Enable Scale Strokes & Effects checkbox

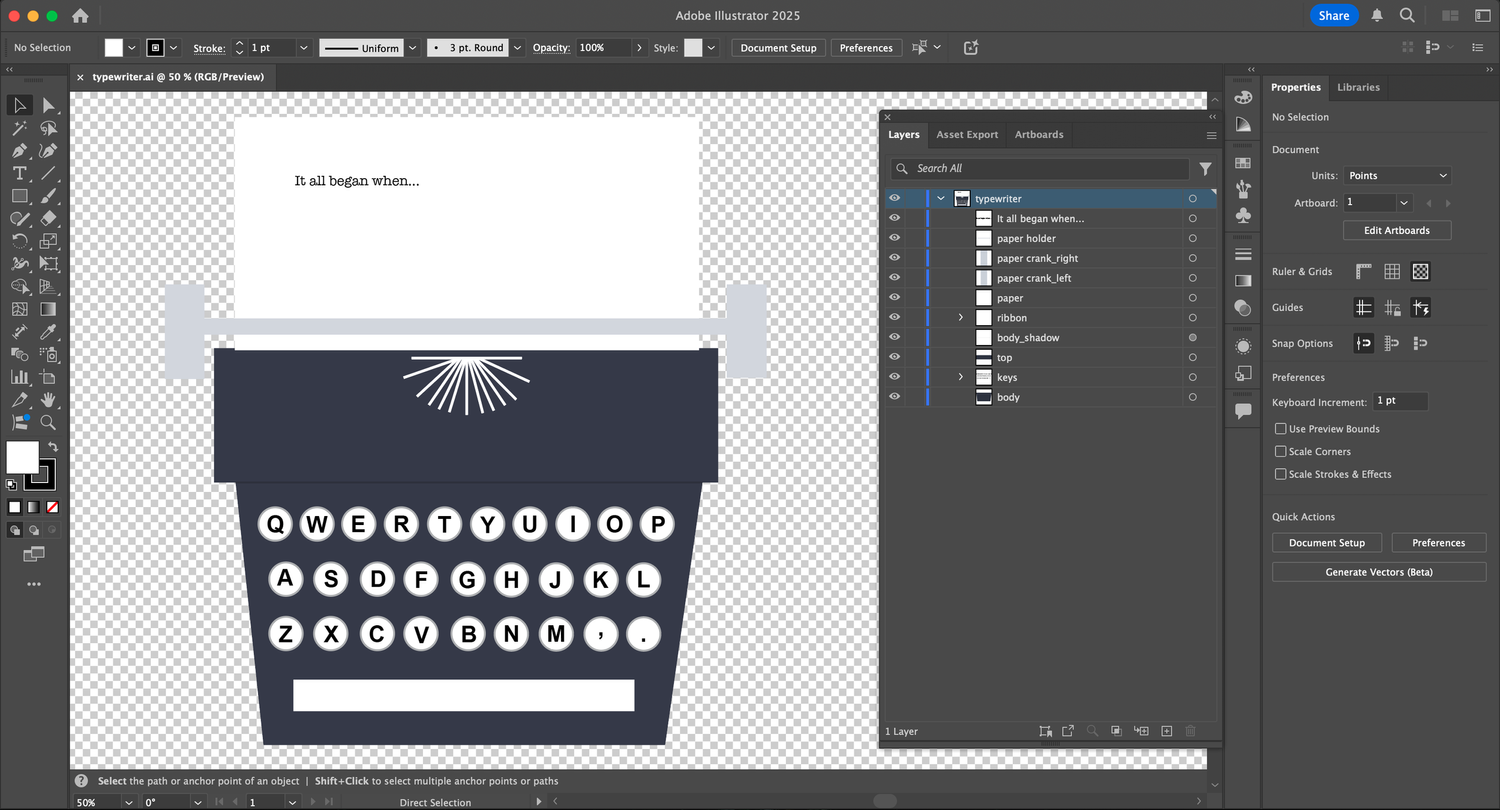pyautogui.click(x=1280, y=474)
